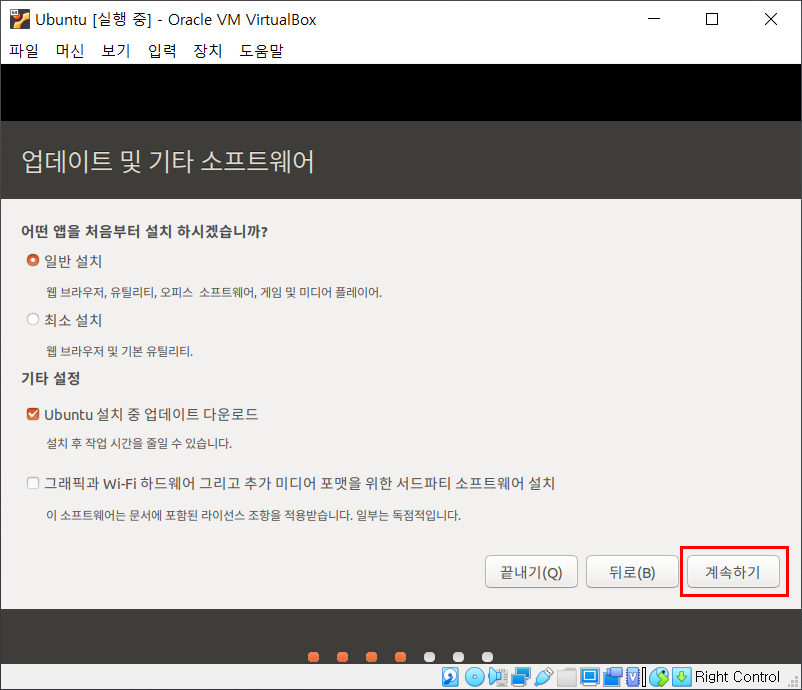Enable third-party software for graphics and Wi-Fi

pyautogui.click(x=33, y=483)
